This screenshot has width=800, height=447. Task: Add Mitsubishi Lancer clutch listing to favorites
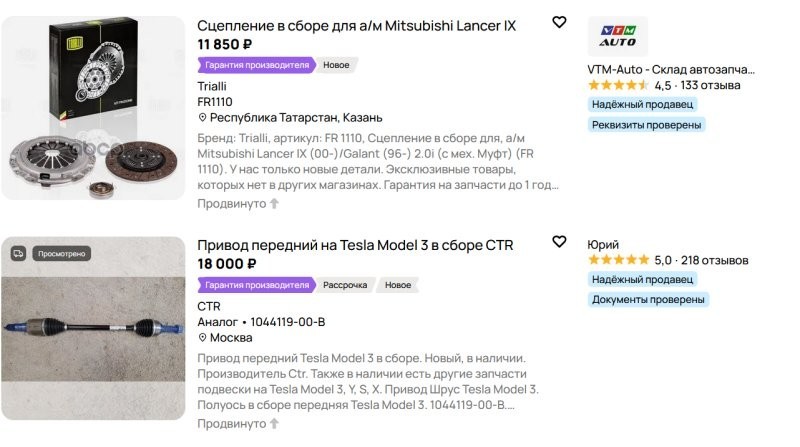pyautogui.click(x=559, y=22)
